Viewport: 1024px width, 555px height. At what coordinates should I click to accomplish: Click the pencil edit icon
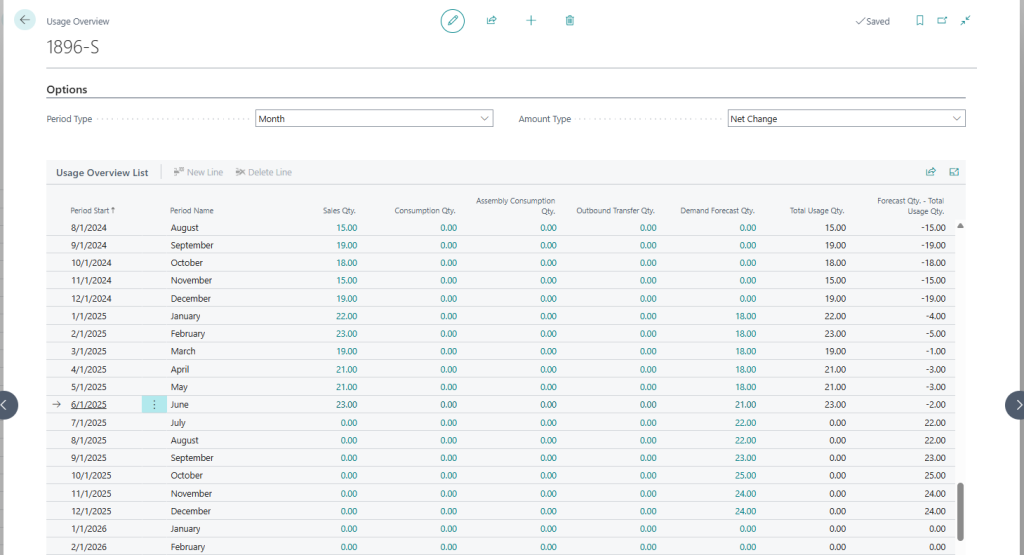[x=453, y=20]
